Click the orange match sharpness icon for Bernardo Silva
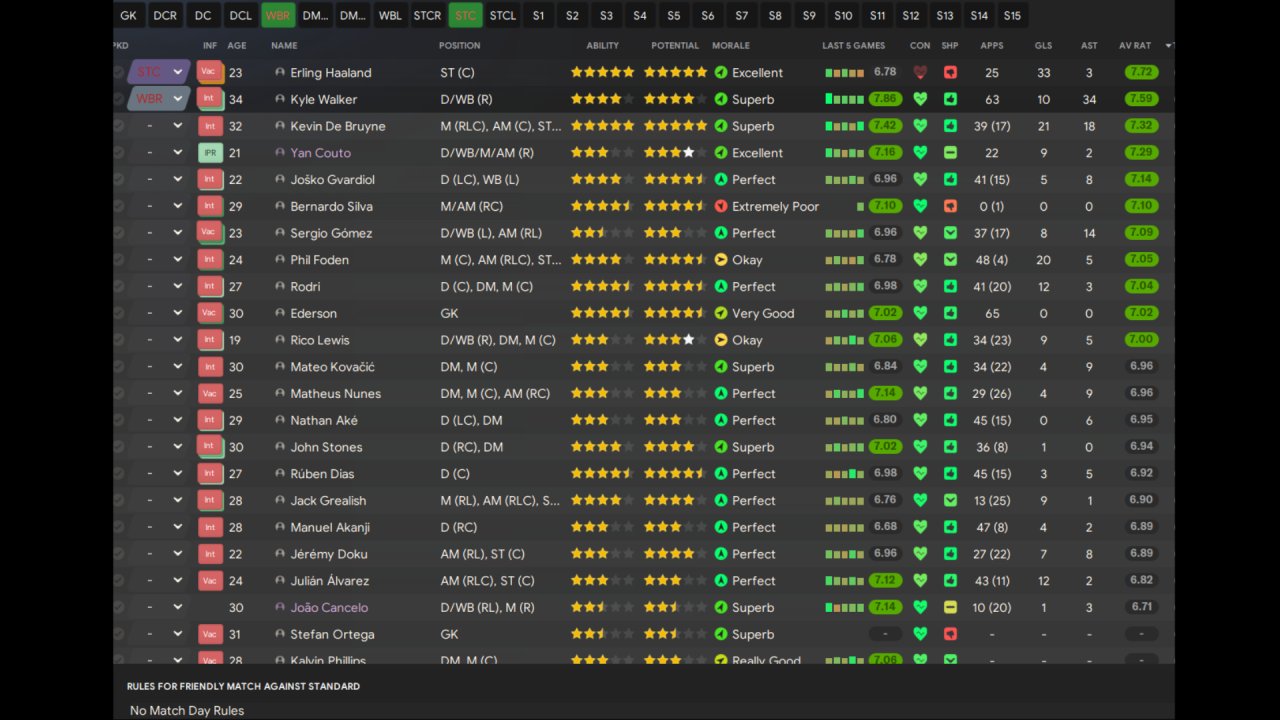Image resolution: width=1280 pixels, height=720 pixels. tap(950, 206)
